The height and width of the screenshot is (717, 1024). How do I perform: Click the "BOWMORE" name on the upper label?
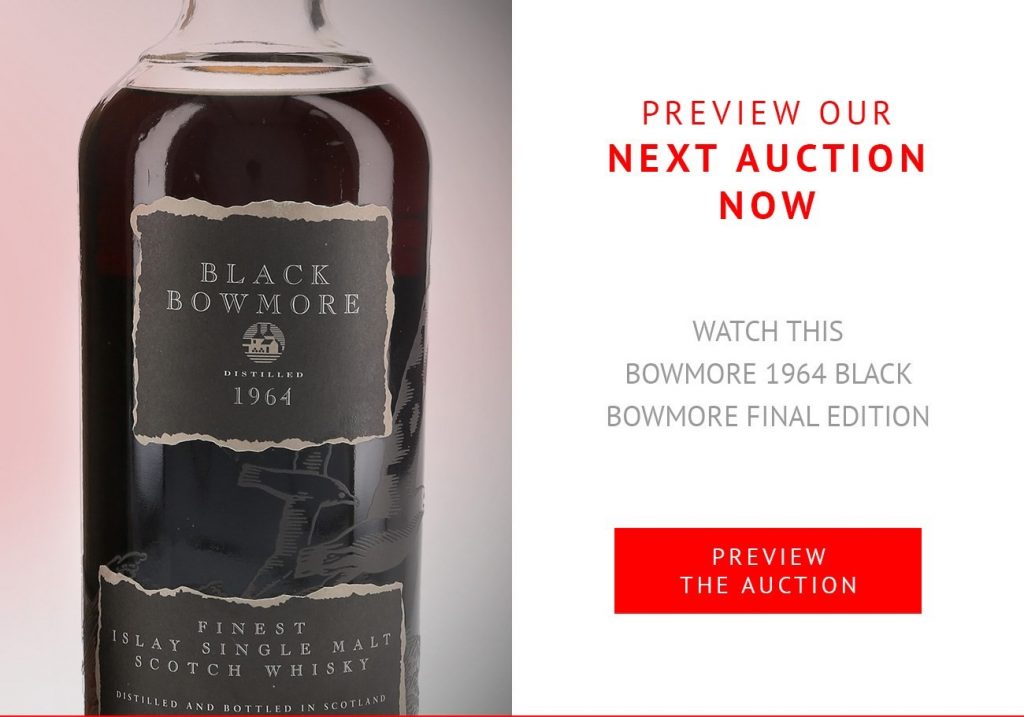(x=263, y=303)
